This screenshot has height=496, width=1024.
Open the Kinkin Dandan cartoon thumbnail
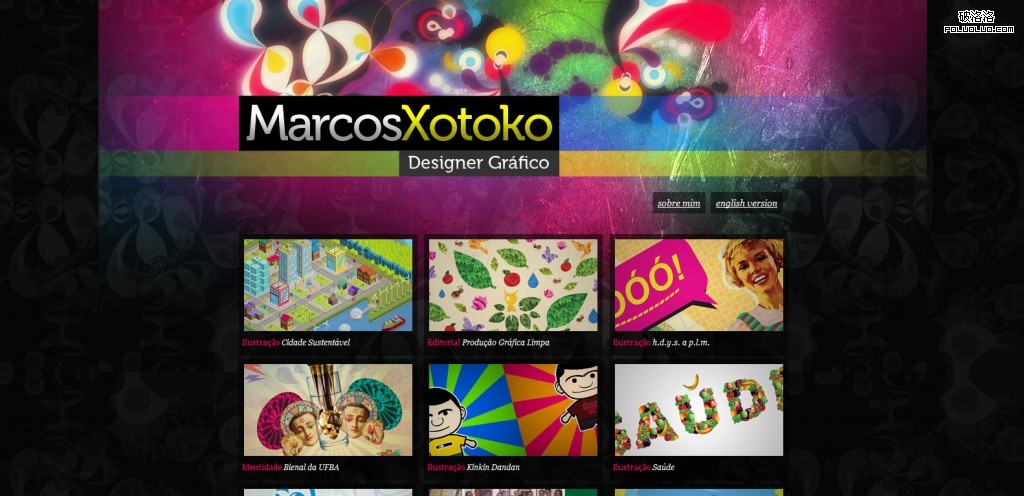[513, 410]
